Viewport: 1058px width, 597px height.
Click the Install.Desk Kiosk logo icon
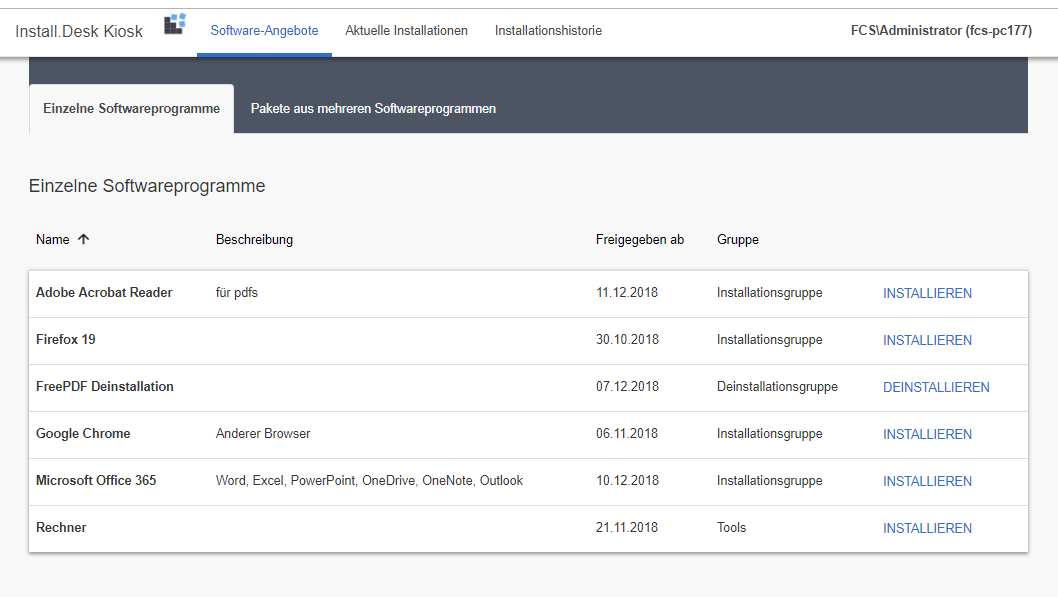coord(175,24)
